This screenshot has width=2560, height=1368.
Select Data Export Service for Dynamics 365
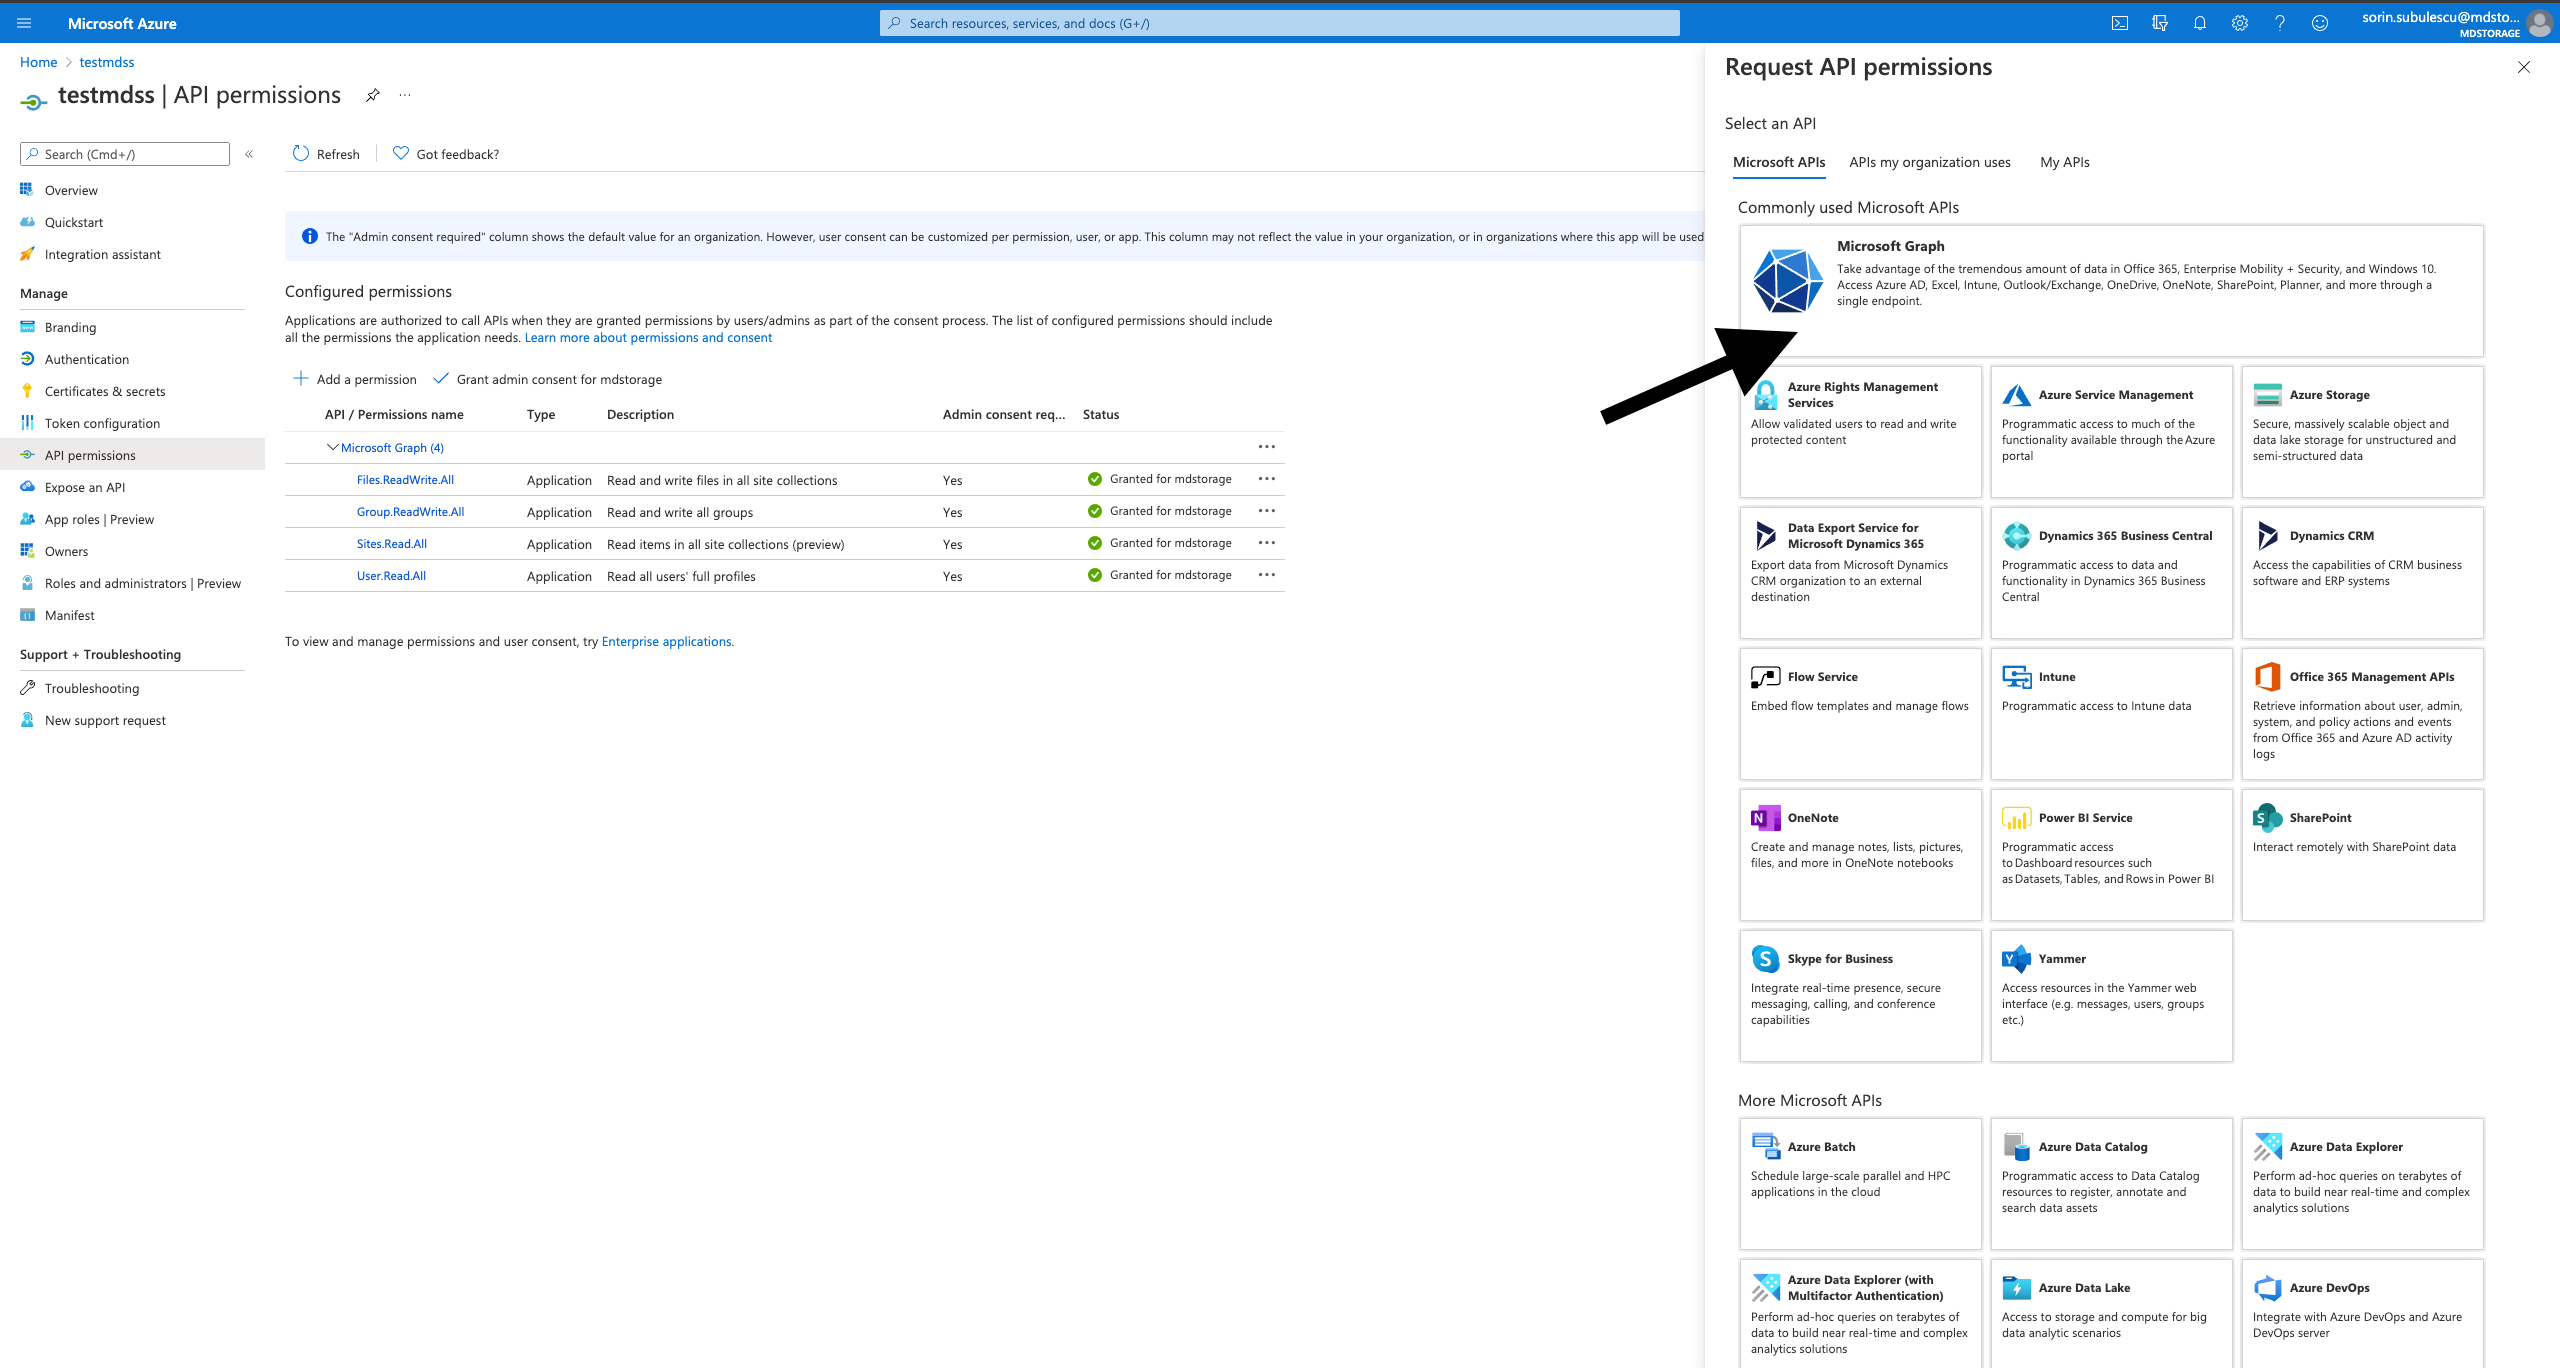(x=1860, y=572)
